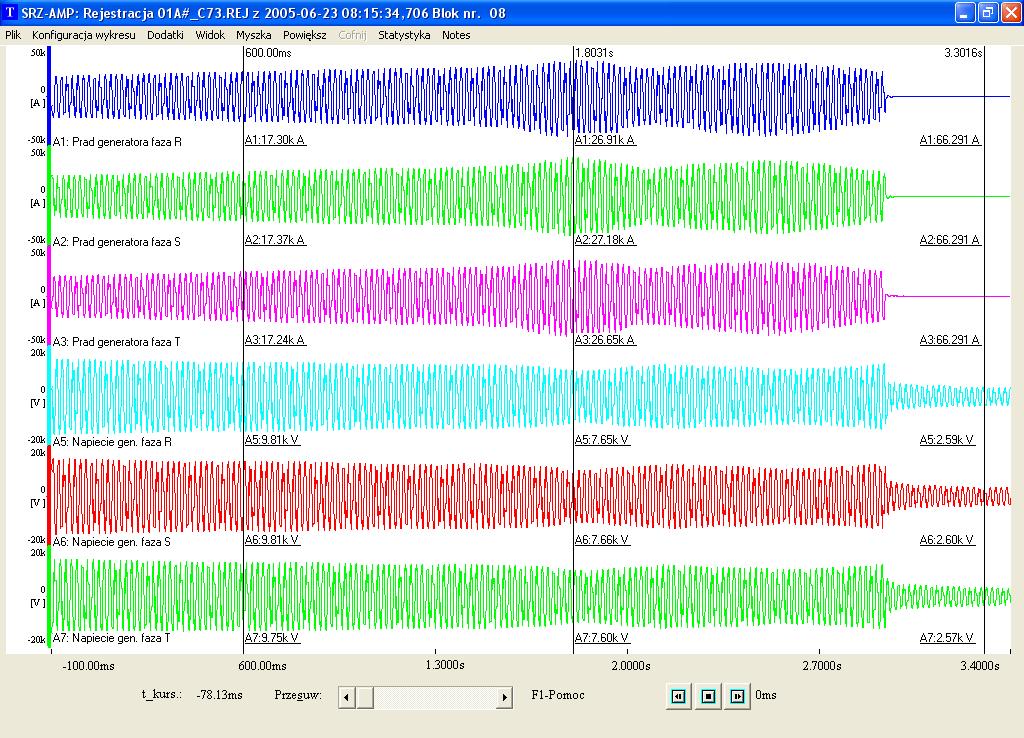Click the T application icon in title bar
This screenshot has height=738, width=1024.
10,12
